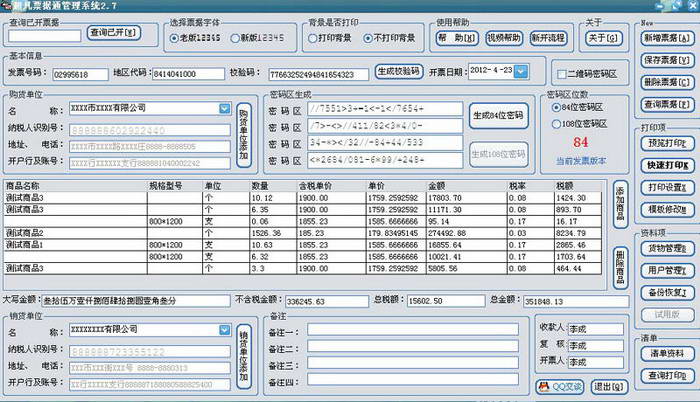Choose the 新版 invoice font option
The height and width of the screenshot is (402, 700).
point(235,38)
